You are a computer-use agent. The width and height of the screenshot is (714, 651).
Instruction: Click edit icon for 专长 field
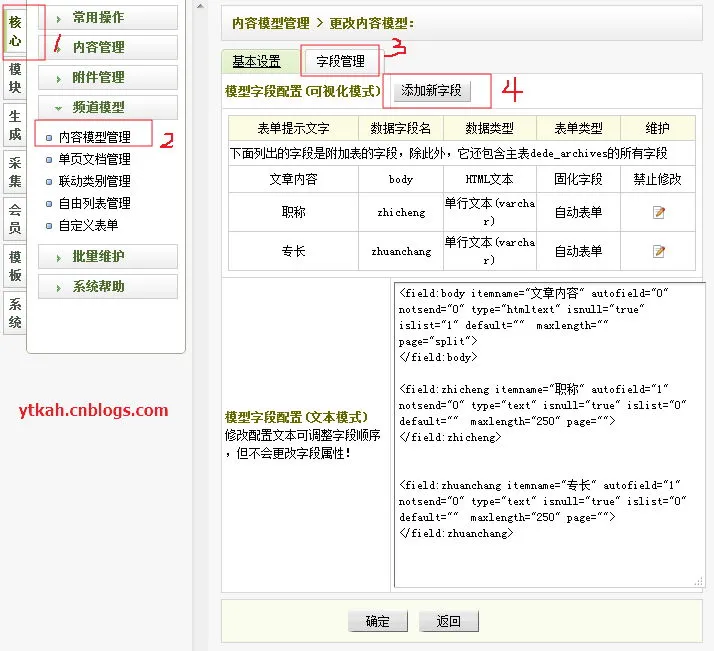coord(658,251)
